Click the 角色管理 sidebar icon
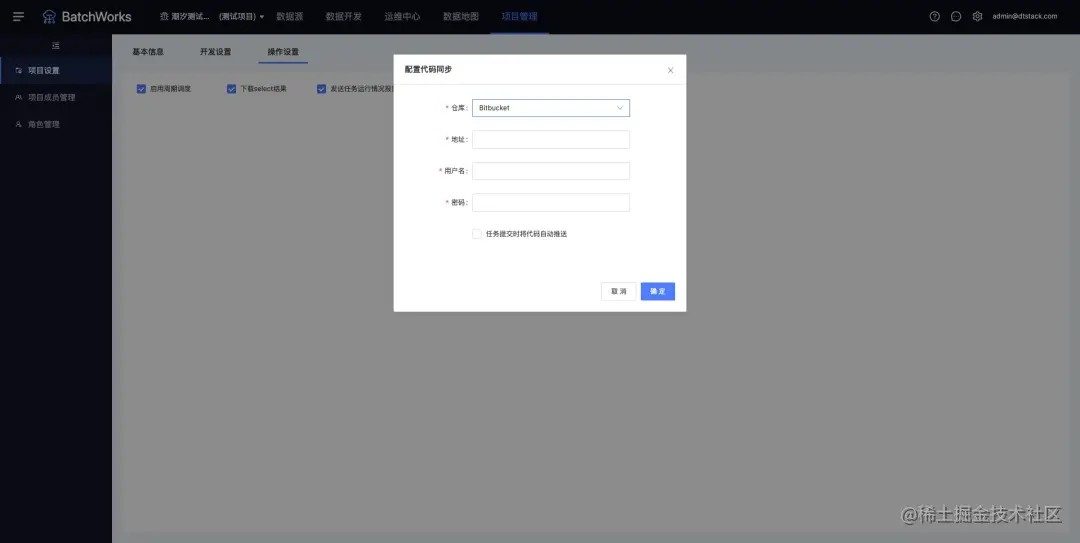 [19, 124]
